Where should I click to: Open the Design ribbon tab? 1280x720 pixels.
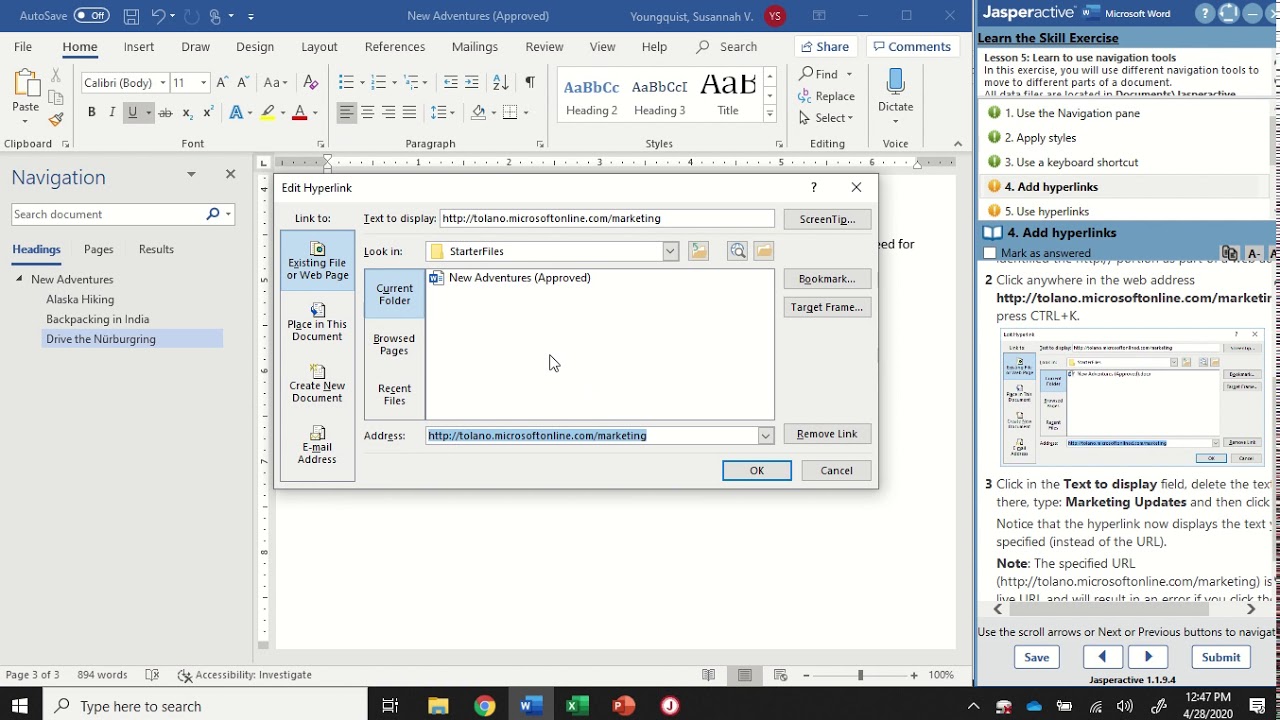click(x=255, y=47)
